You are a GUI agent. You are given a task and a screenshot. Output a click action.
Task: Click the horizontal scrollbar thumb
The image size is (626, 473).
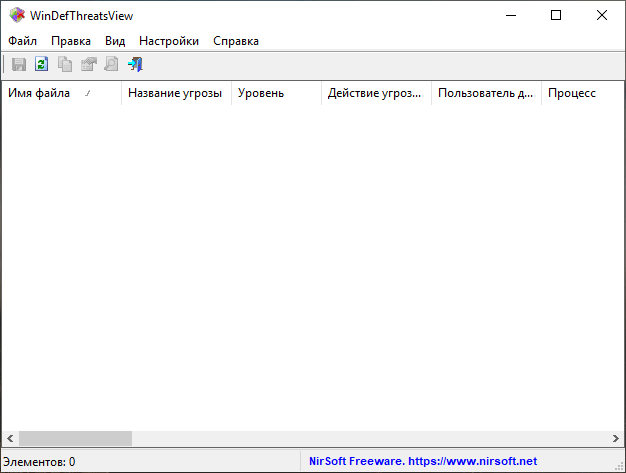pos(75,439)
